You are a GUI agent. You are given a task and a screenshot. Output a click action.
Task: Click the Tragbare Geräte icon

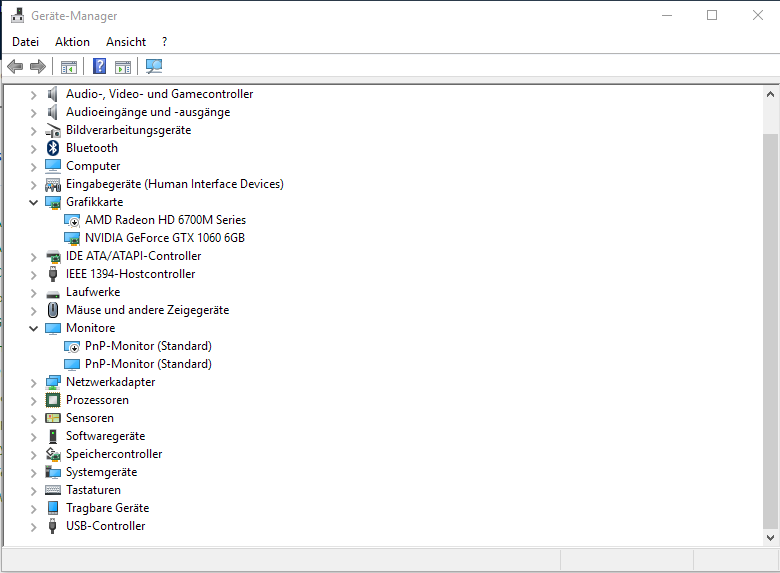click(53, 508)
